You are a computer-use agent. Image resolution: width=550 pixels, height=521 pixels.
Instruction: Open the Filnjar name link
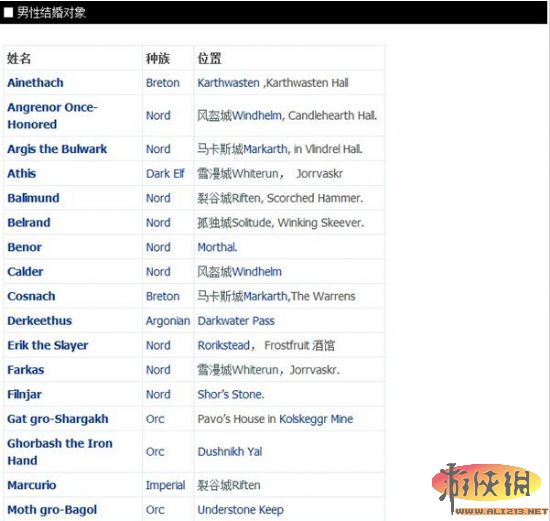[25, 395]
